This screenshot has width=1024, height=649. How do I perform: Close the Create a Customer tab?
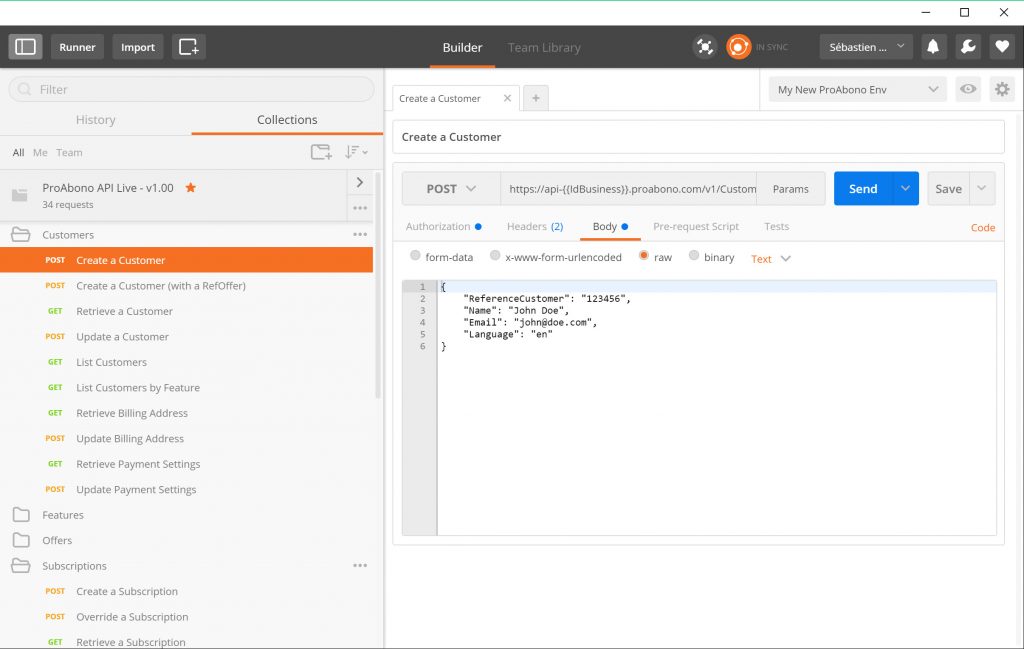[507, 98]
